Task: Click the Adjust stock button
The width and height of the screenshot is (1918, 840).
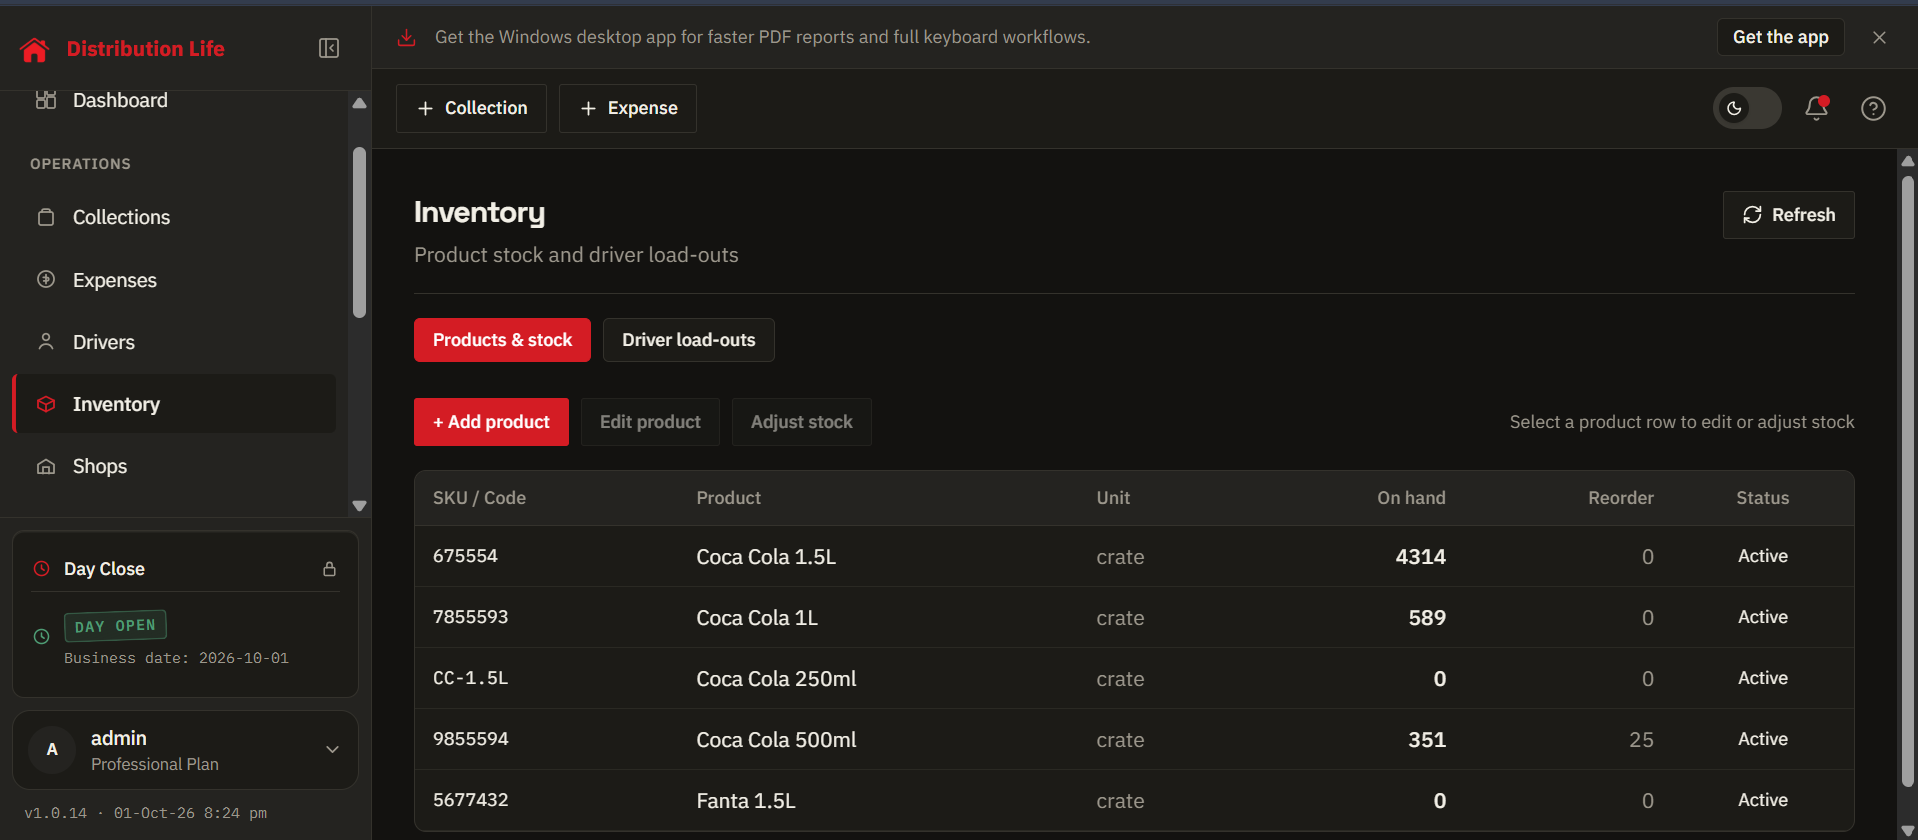Action: click(801, 422)
